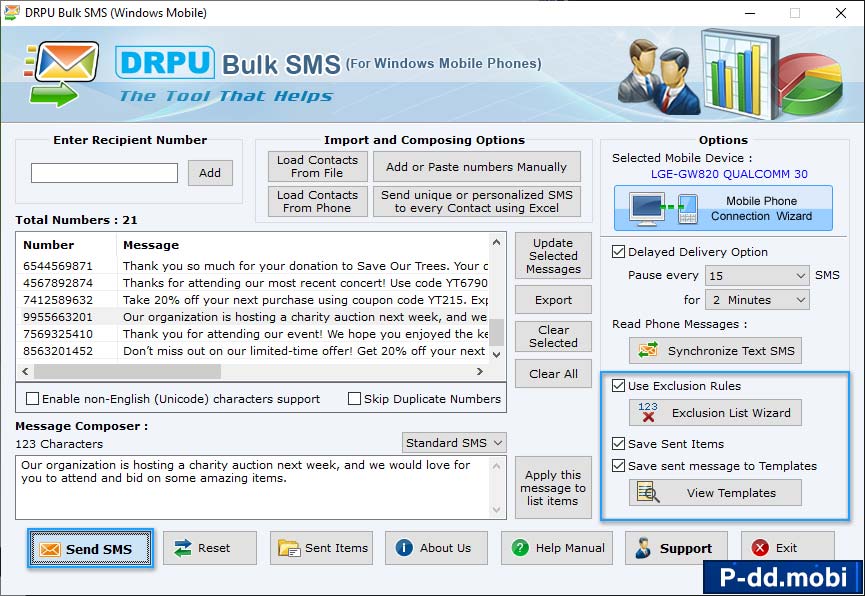The image size is (865, 596).
Task: Click the Clear Selected button
Action: pos(553,336)
